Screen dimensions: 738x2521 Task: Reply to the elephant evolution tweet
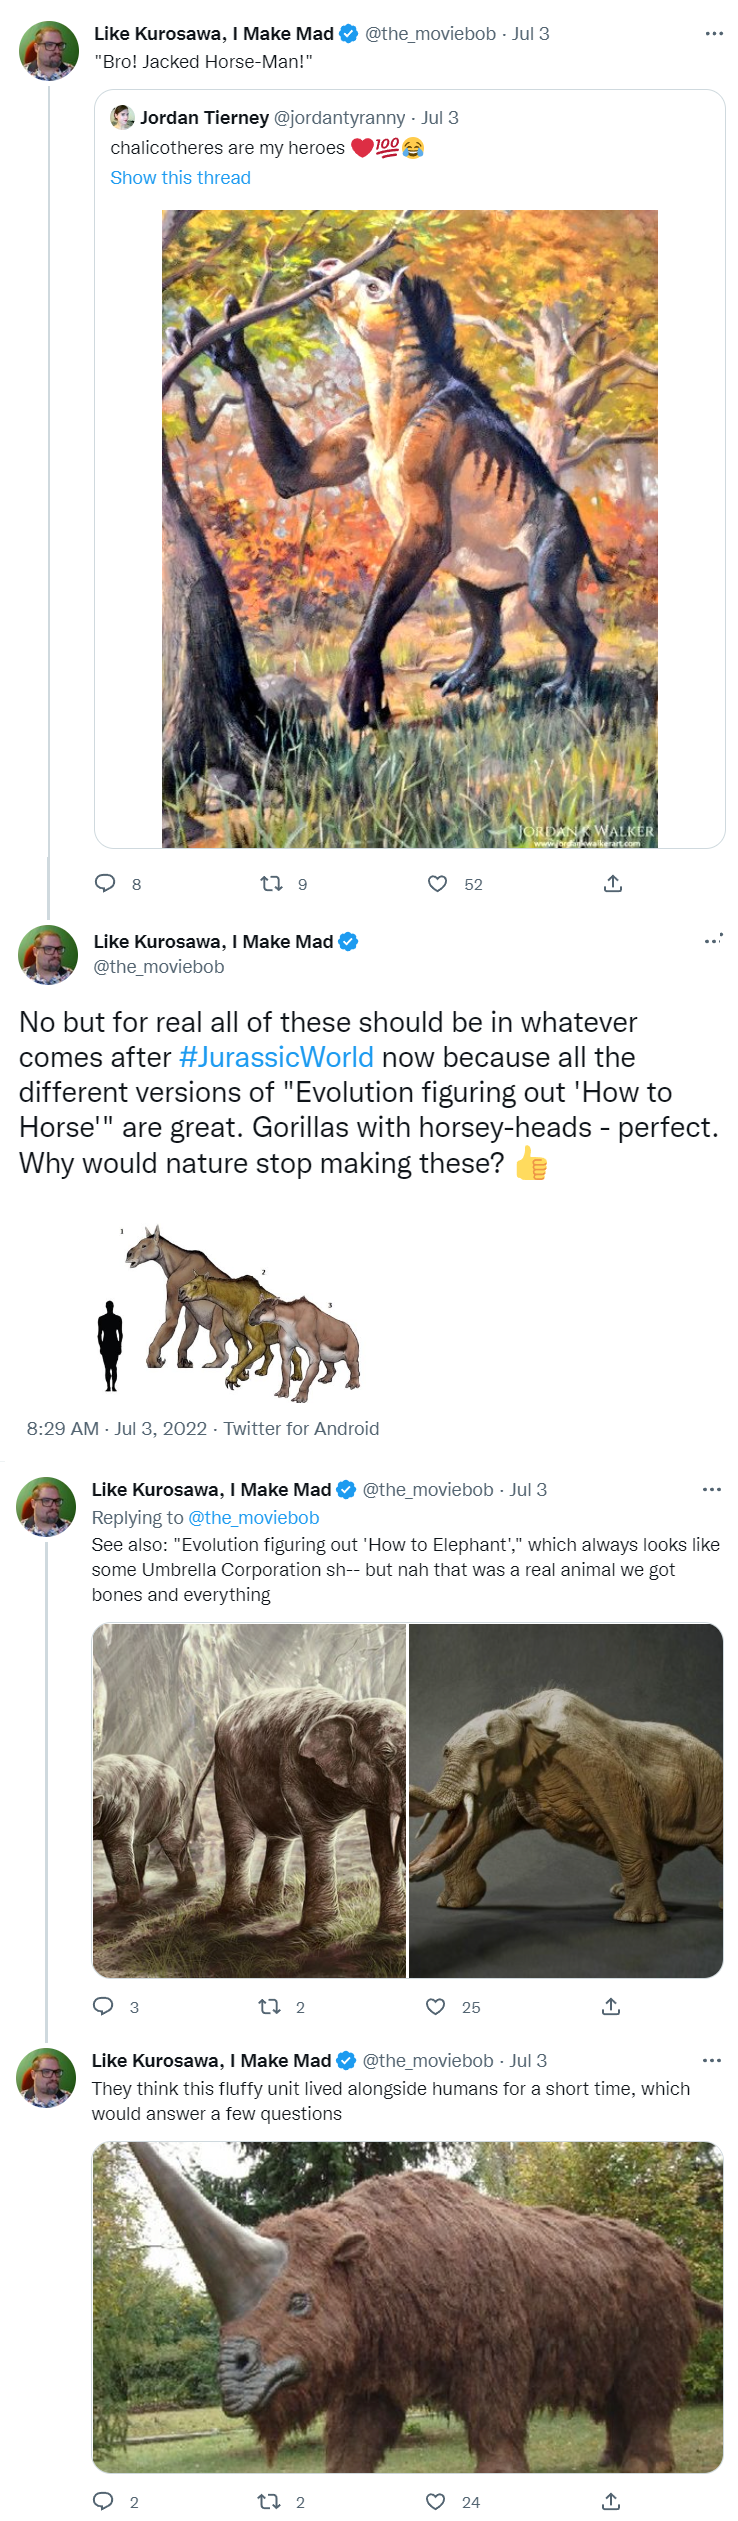coord(103,2006)
